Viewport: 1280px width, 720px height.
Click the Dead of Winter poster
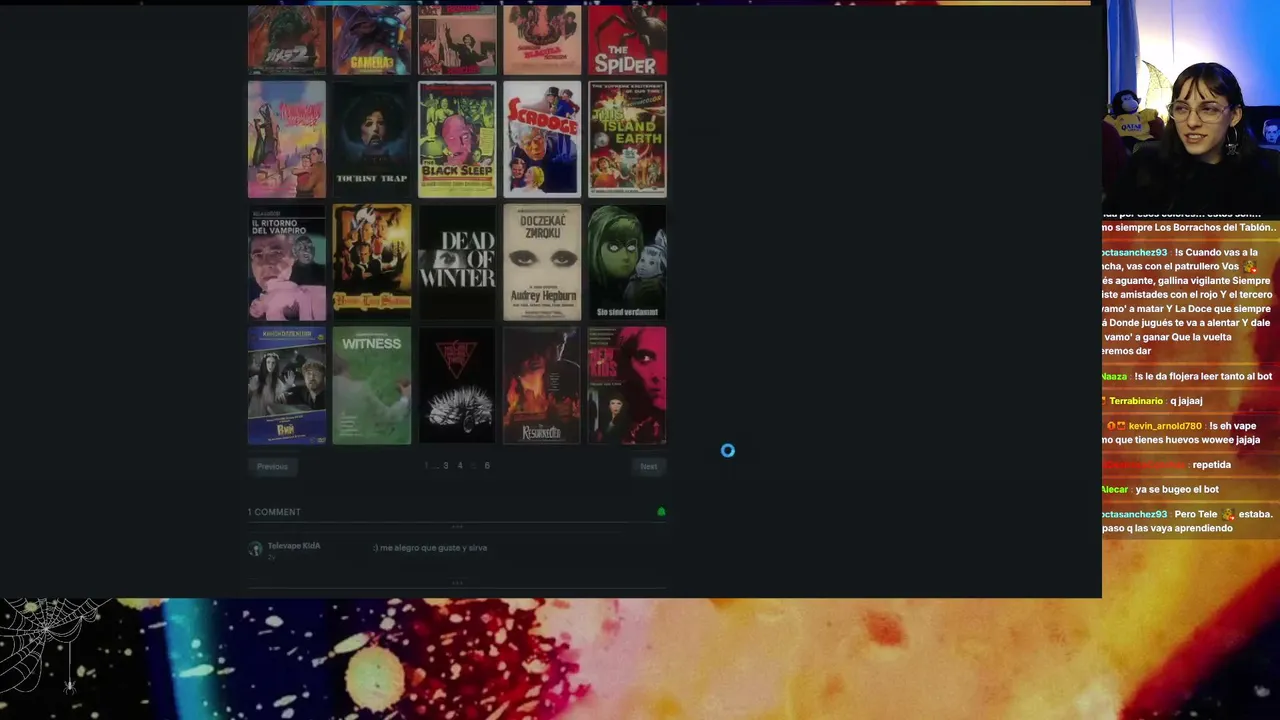[457, 262]
